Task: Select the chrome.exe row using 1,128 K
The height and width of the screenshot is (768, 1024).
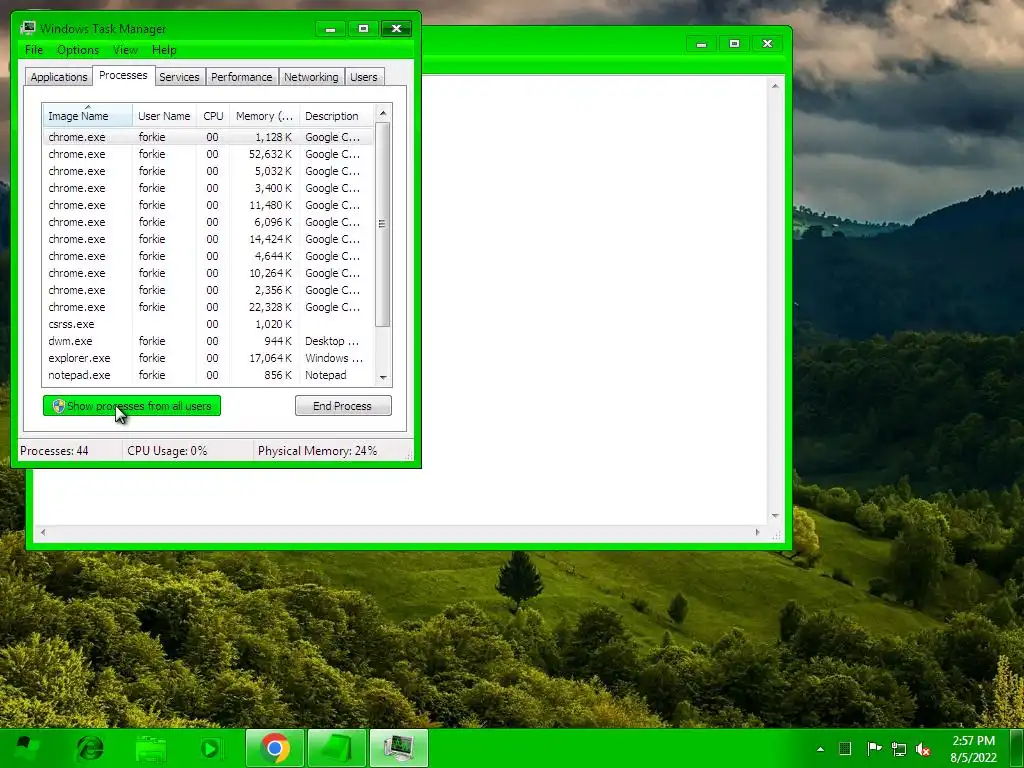Action: coord(208,137)
